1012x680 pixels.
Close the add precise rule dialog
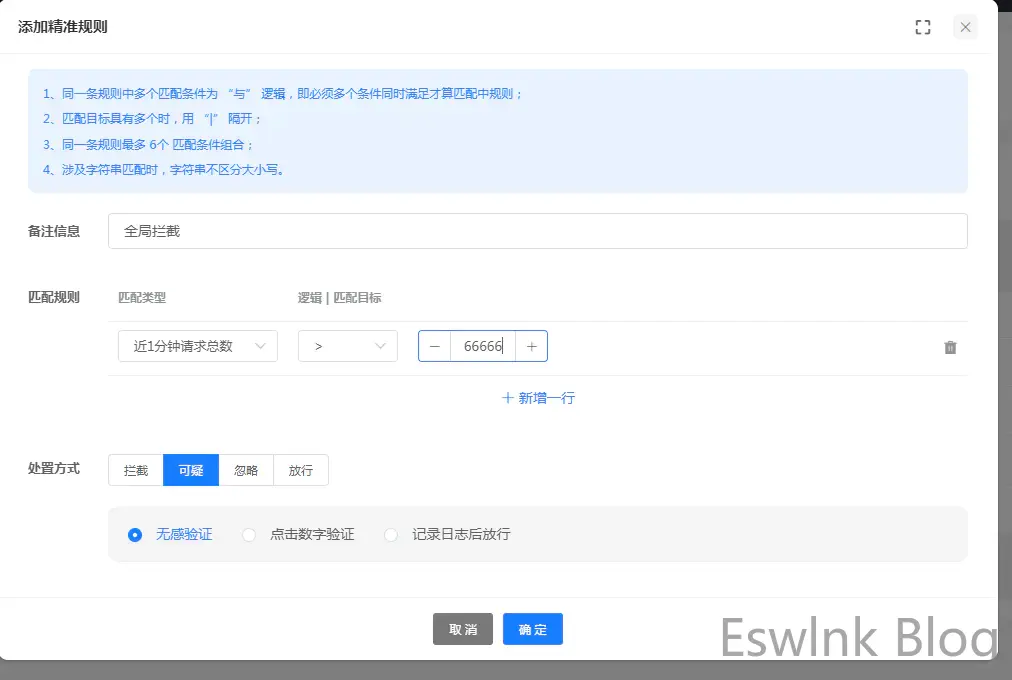tap(965, 27)
